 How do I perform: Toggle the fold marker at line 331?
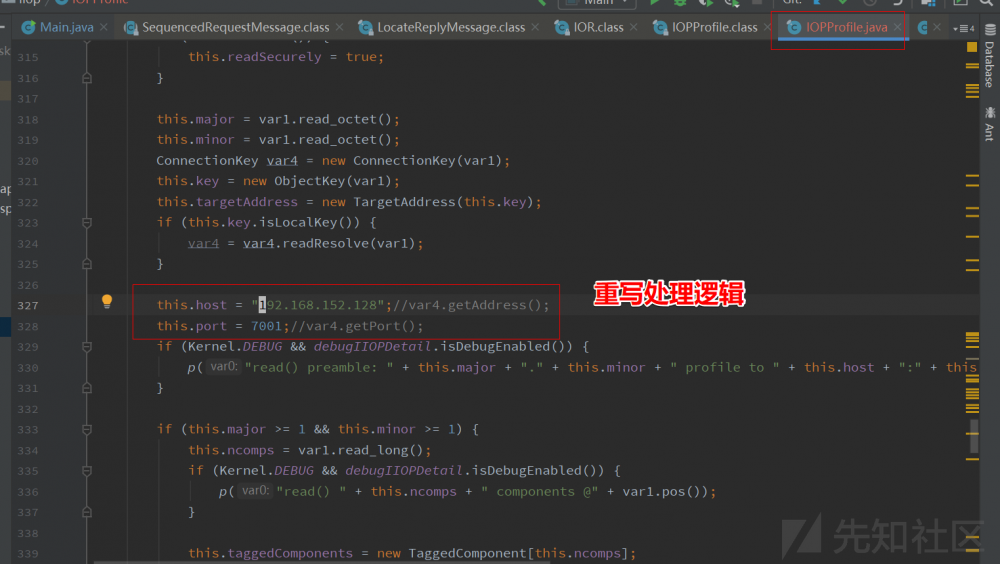(x=87, y=388)
